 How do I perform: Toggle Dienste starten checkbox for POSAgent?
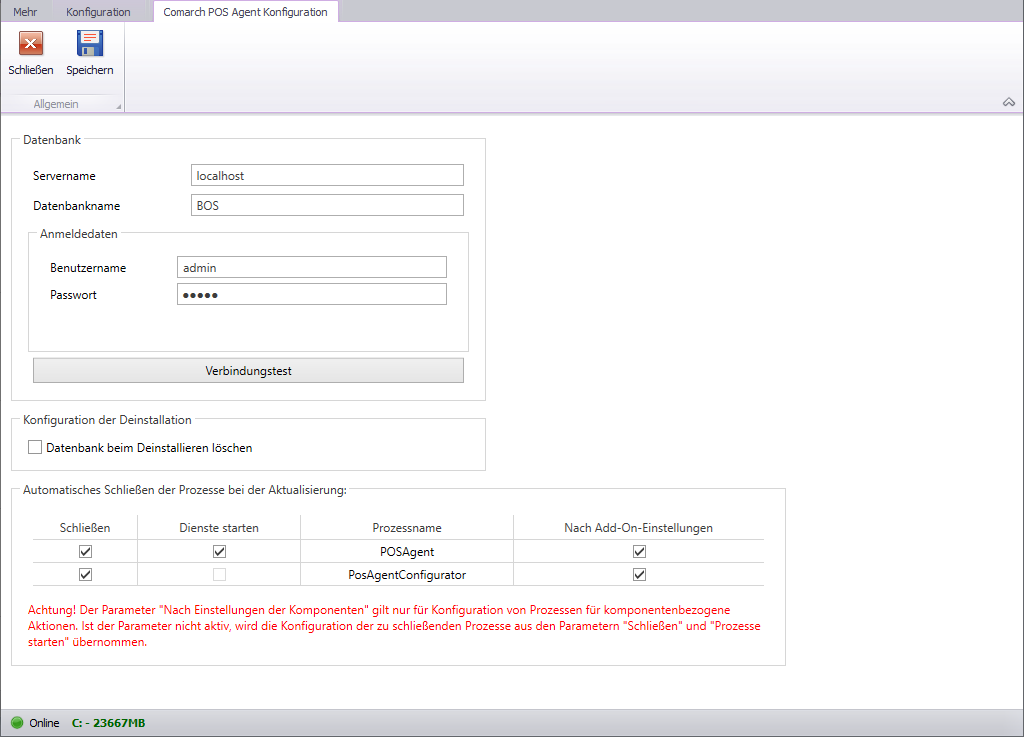[219, 552]
